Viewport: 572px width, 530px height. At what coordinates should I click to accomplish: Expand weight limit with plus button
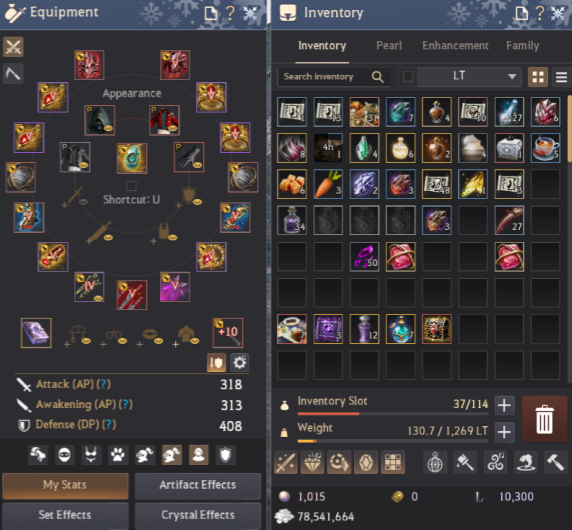pyautogui.click(x=505, y=432)
